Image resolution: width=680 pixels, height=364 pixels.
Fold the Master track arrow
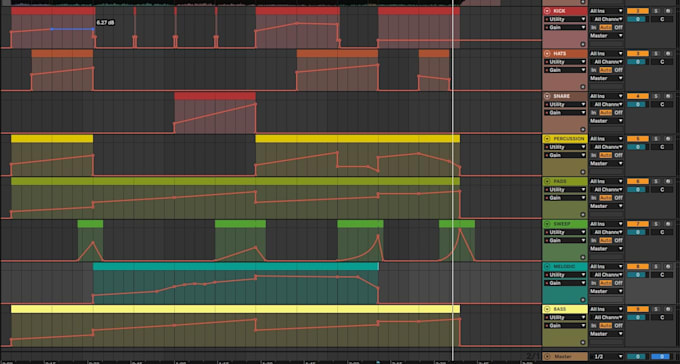pos(547,357)
